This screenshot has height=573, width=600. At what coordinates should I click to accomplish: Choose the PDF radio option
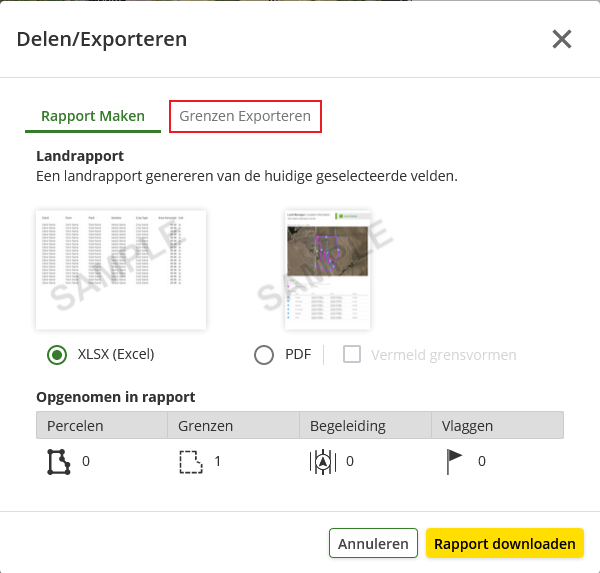pos(264,355)
